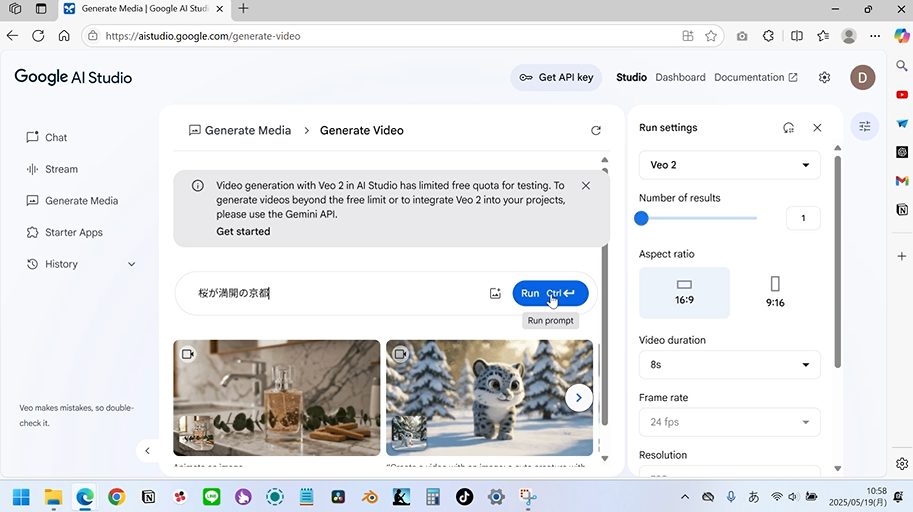Click the Get API key button
Image resolution: width=913 pixels, height=512 pixels.
(556, 77)
